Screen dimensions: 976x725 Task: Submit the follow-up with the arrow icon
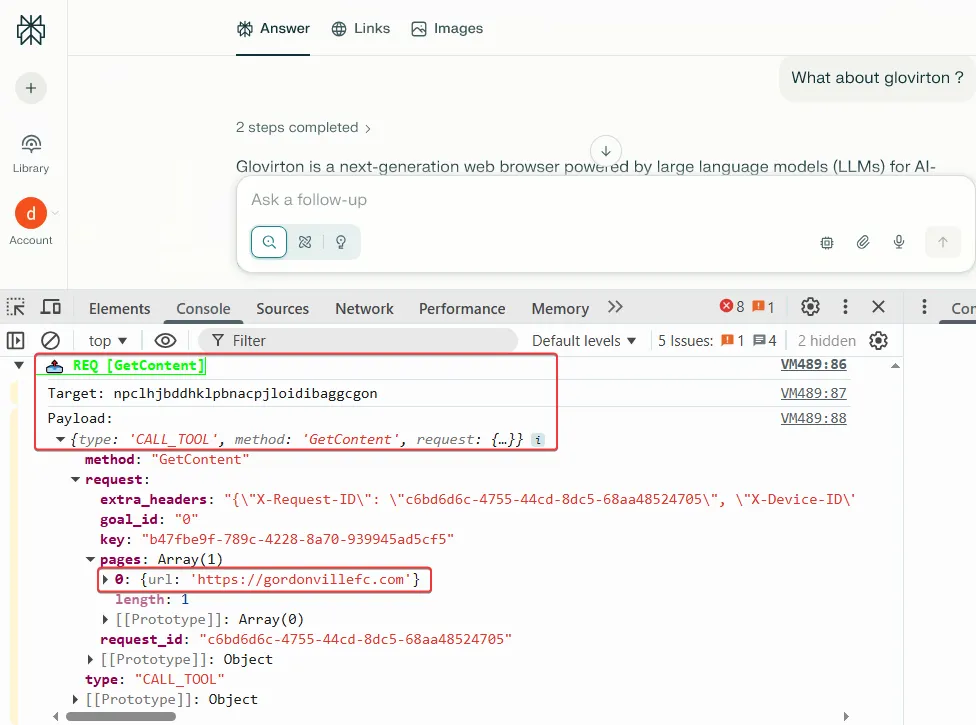click(x=943, y=241)
